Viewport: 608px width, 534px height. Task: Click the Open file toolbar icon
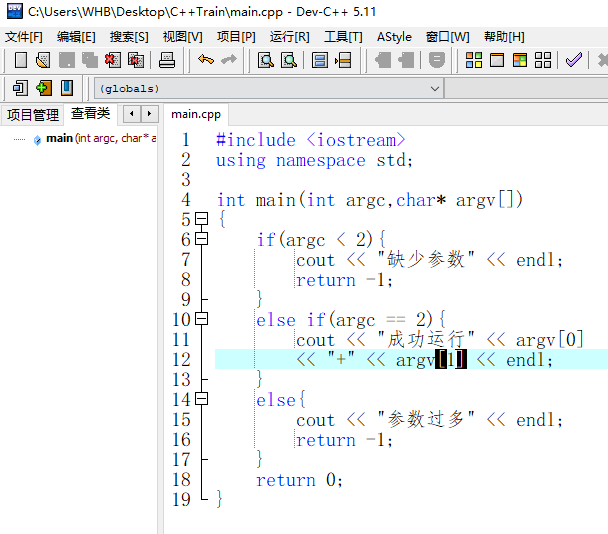(x=43, y=60)
